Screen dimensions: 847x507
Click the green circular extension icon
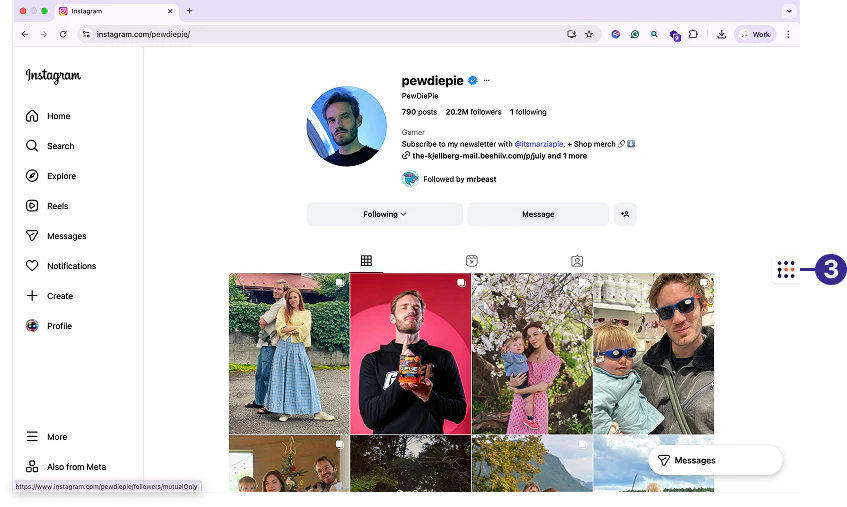coord(635,34)
